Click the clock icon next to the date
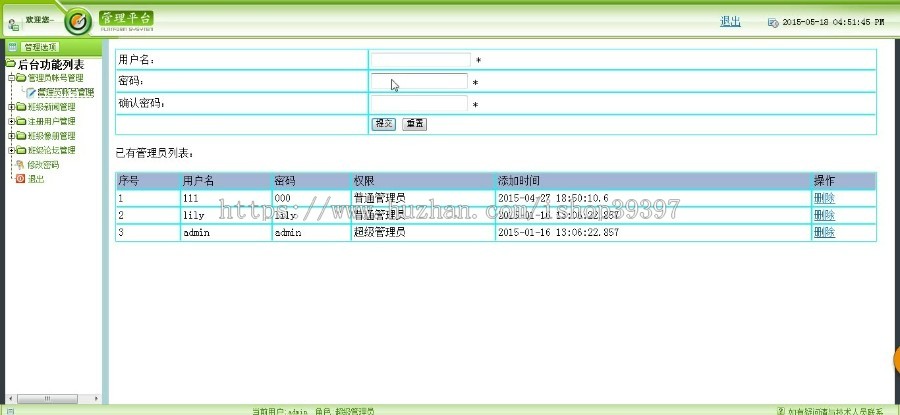This screenshot has width=900, height=415. pos(773,22)
